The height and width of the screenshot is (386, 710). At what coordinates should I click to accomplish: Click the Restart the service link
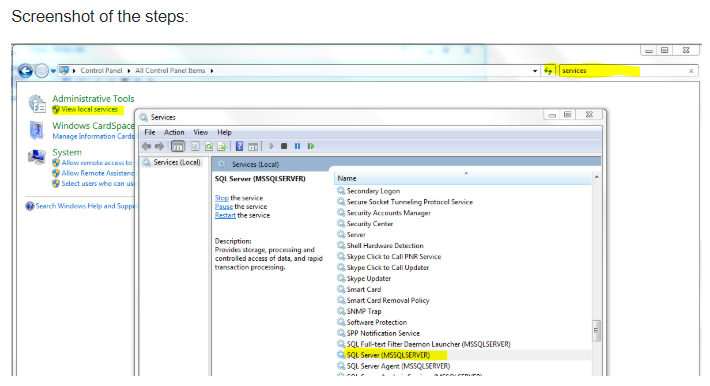[225, 215]
